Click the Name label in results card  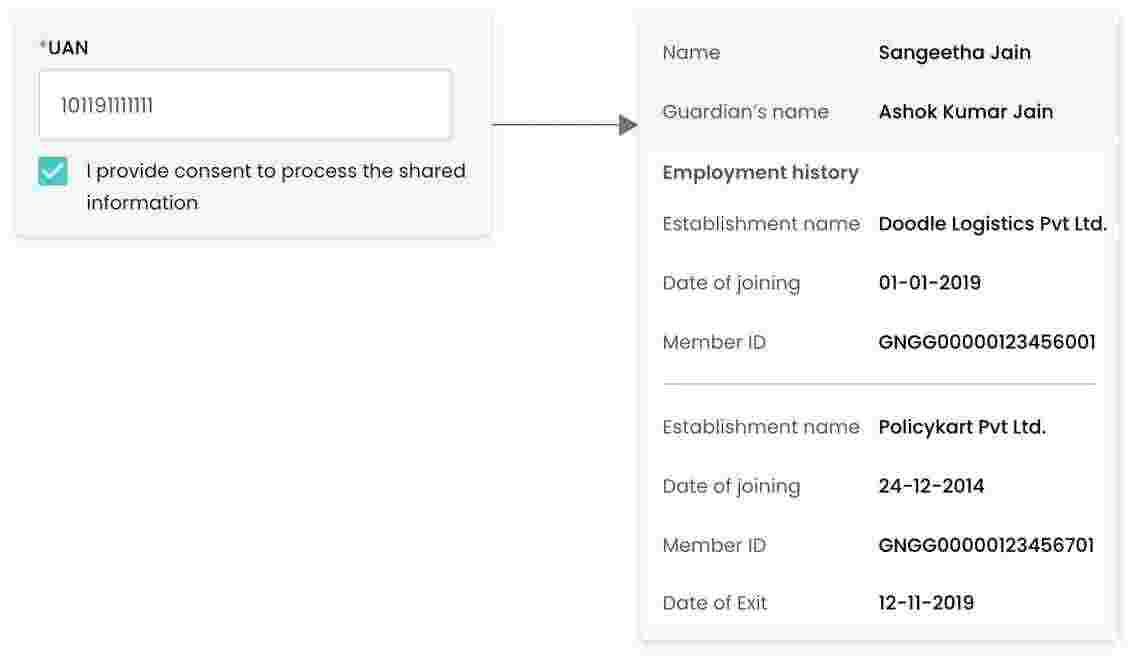point(691,52)
